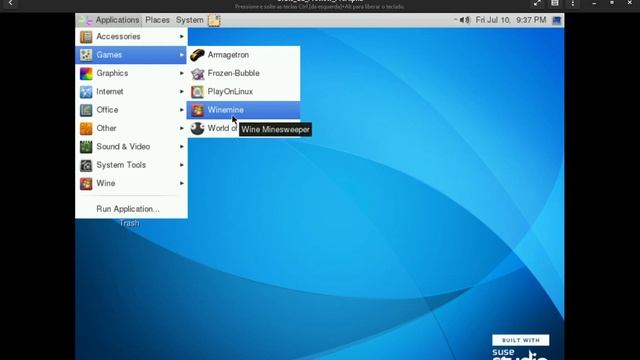640x360 pixels.
Task: Click the Office category icon
Action: pyautogui.click(x=86, y=110)
